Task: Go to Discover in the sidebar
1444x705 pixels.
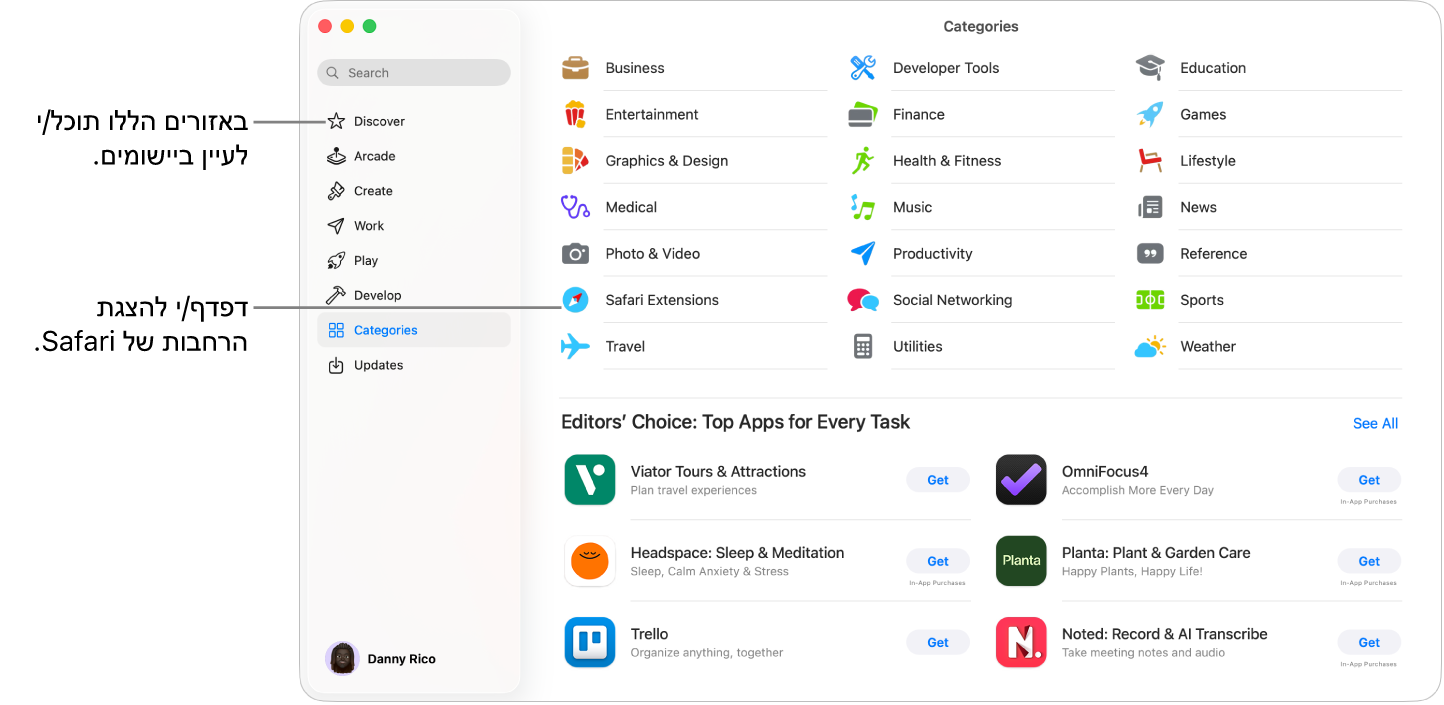Action: [x=413, y=121]
